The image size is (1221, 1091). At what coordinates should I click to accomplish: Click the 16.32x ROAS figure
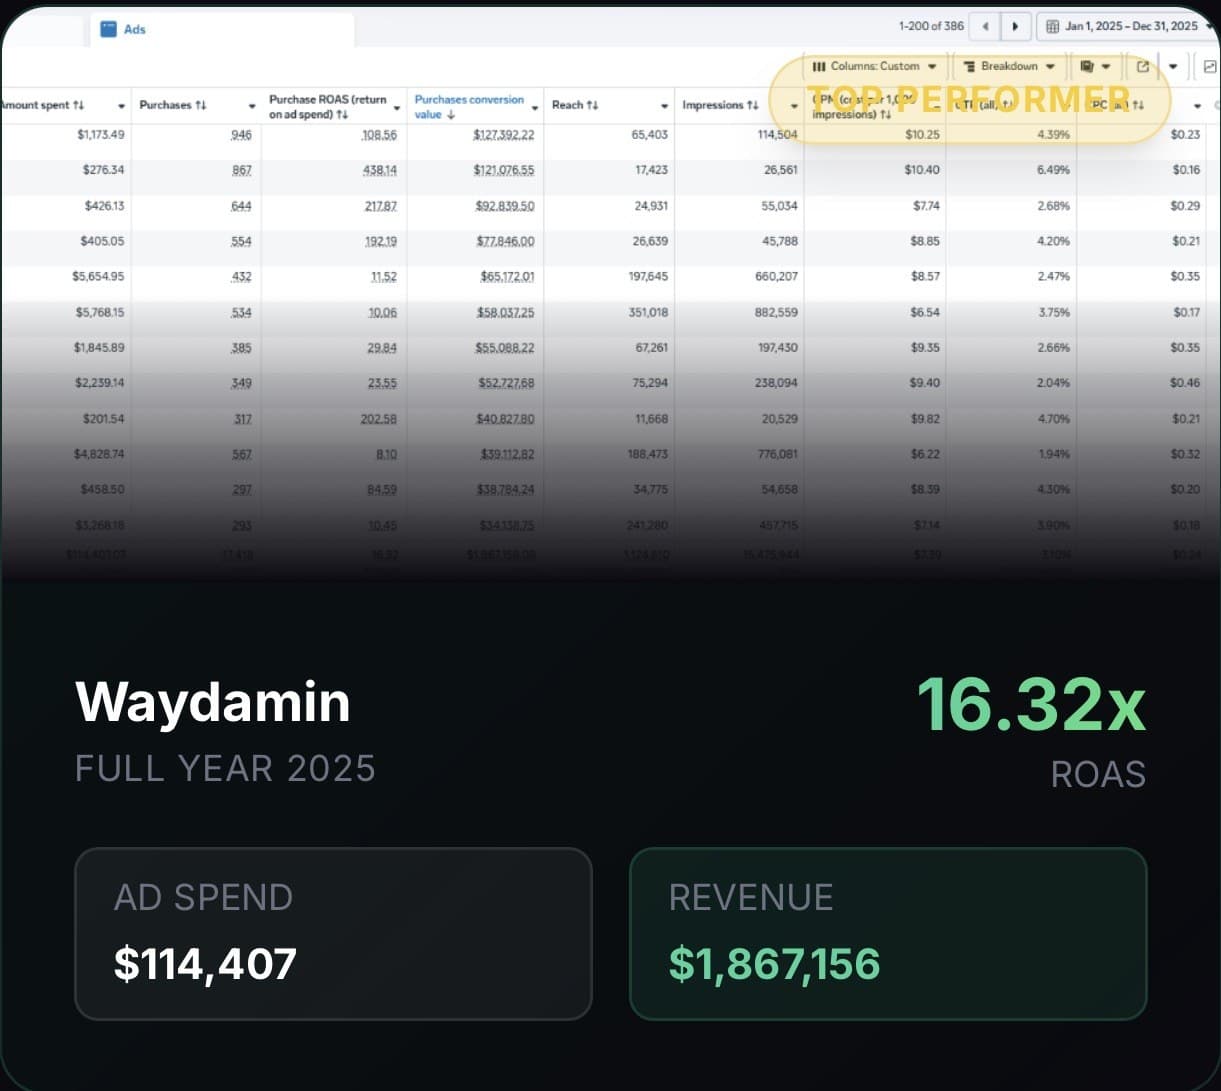pyautogui.click(x=1031, y=704)
